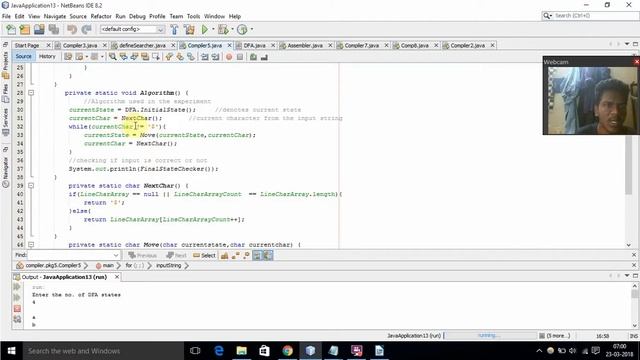
Task: Click the Open Project toolbar icon
Action: tap(39, 29)
